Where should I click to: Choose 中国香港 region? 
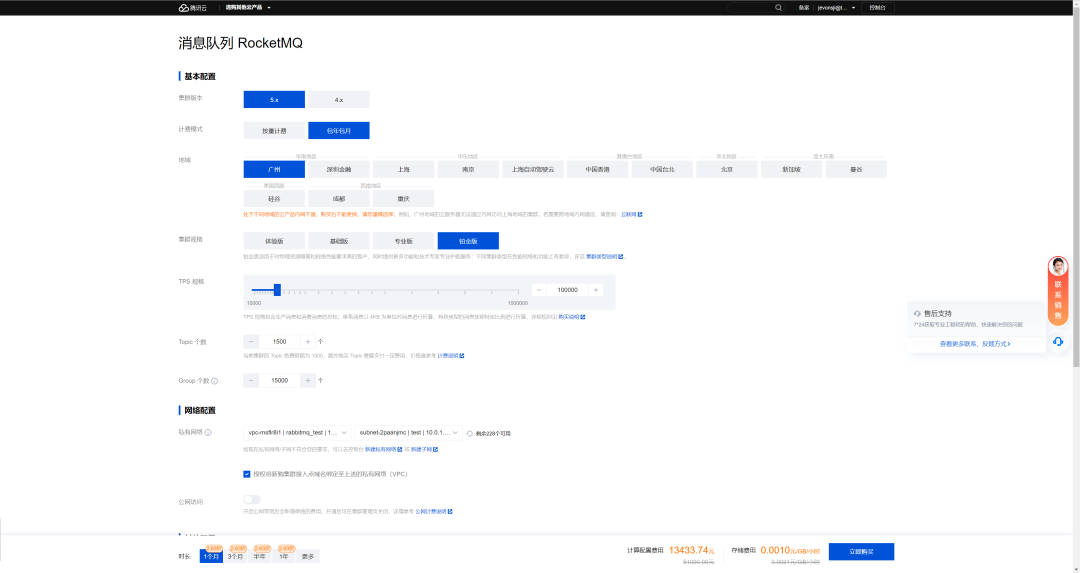point(598,169)
